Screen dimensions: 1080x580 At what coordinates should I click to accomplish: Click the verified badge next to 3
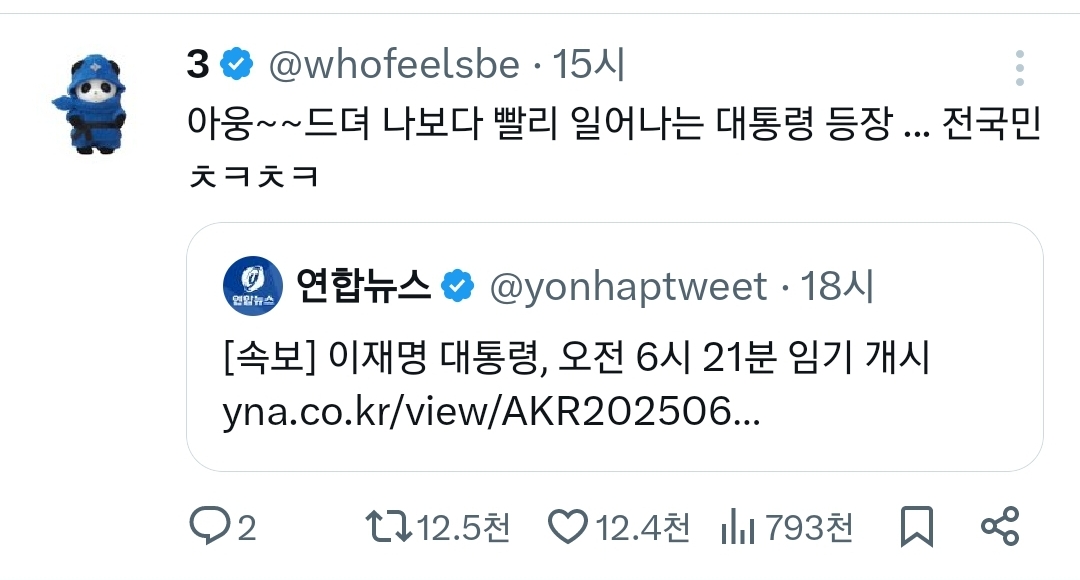tap(237, 64)
